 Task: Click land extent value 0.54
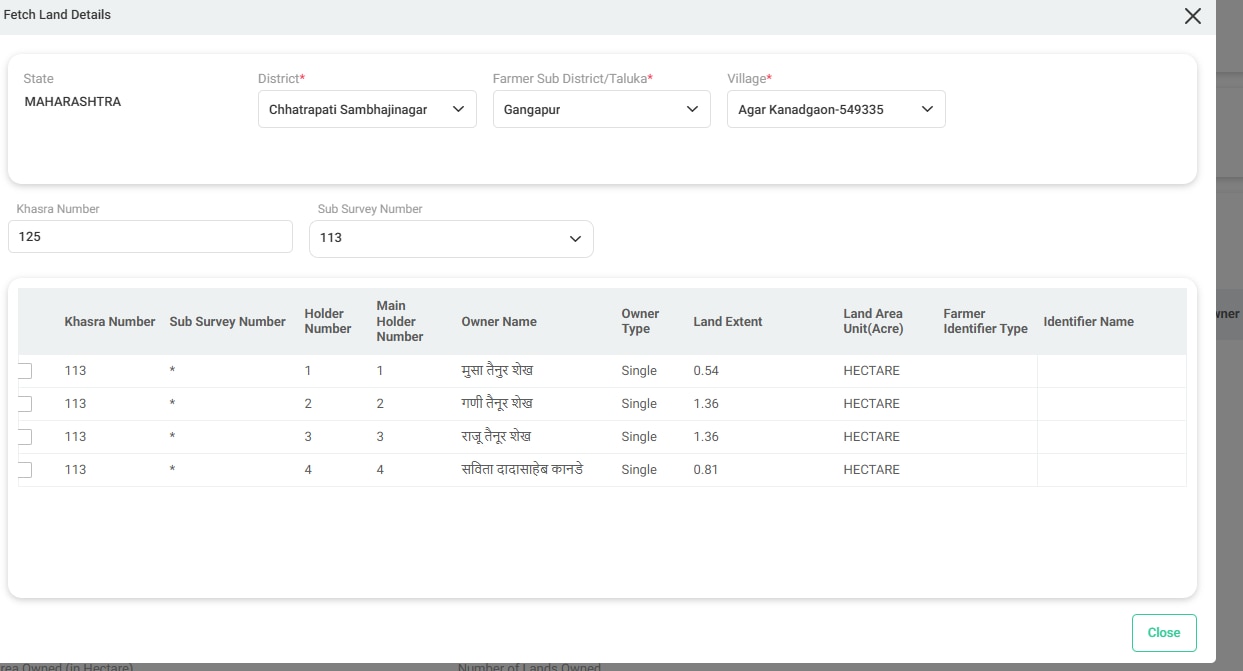tap(706, 371)
